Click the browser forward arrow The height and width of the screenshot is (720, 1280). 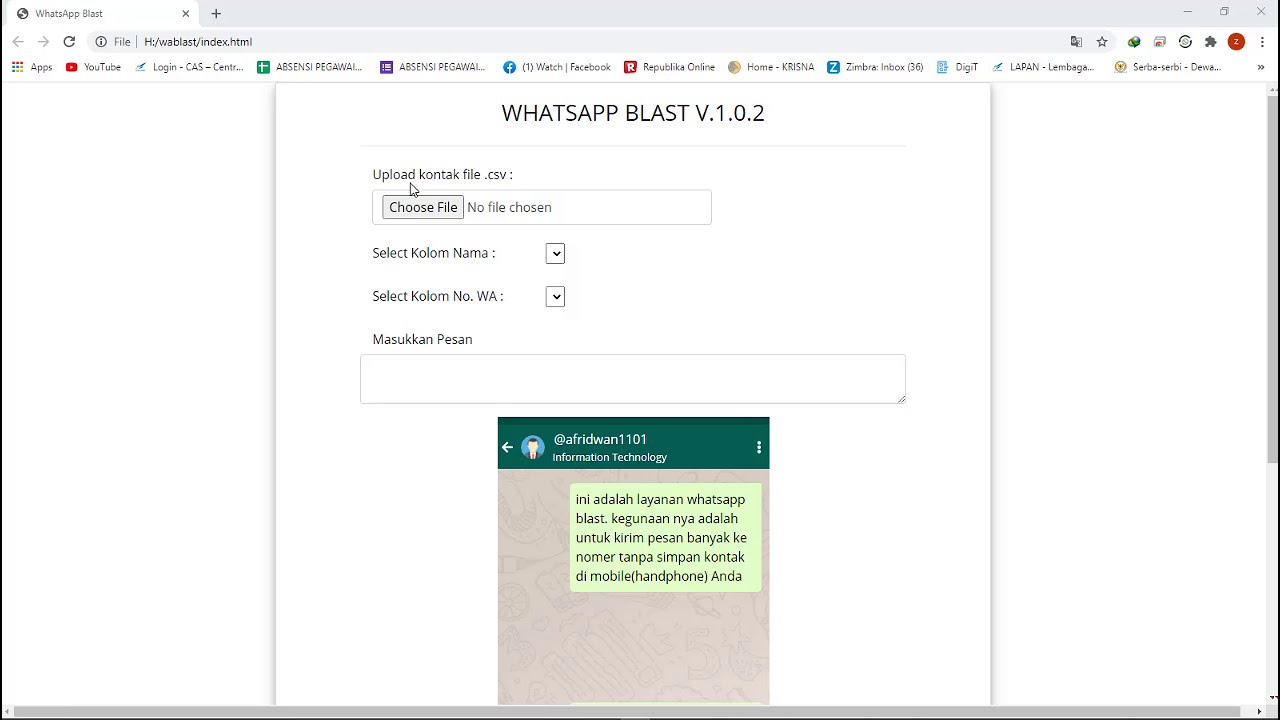43,42
